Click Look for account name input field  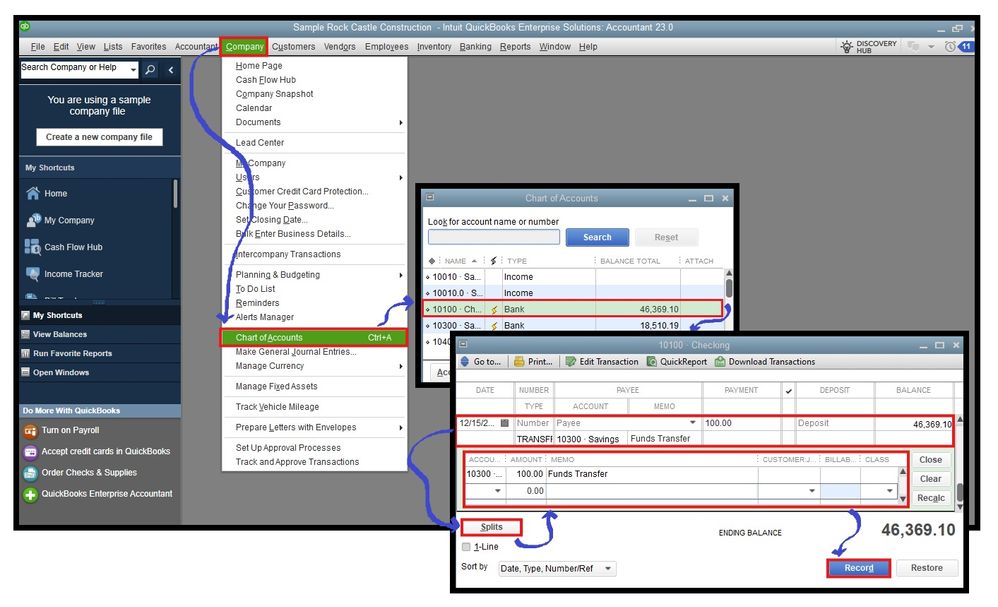click(x=494, y=237)
